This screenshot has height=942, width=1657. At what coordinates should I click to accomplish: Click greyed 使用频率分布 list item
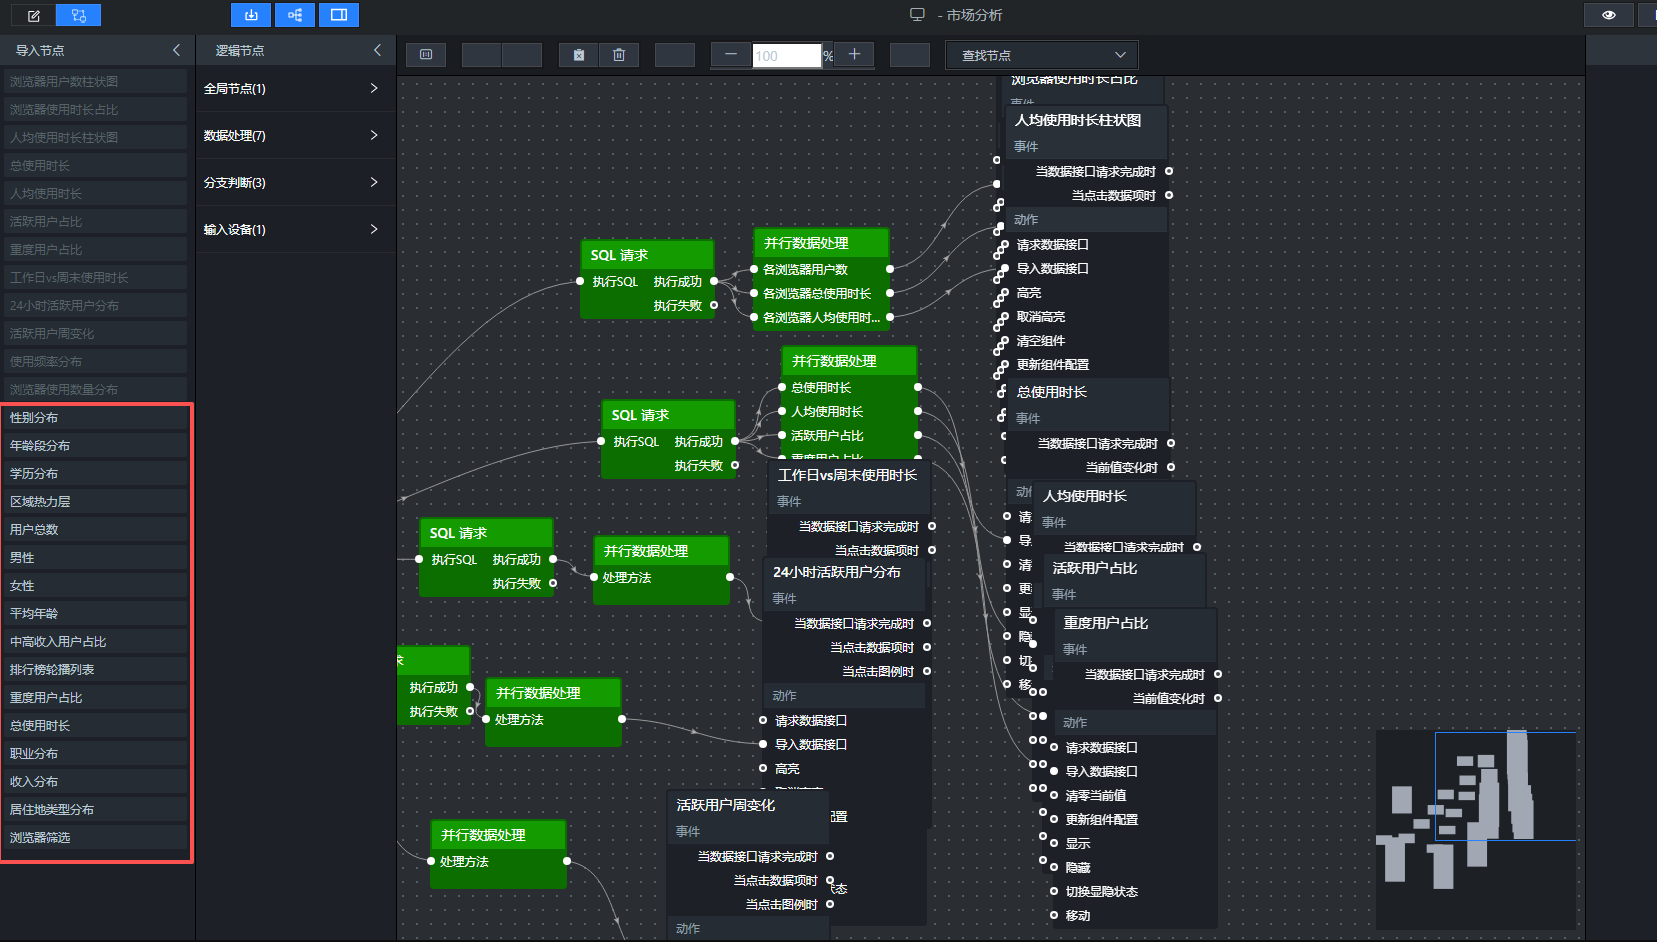click(96, 362)
